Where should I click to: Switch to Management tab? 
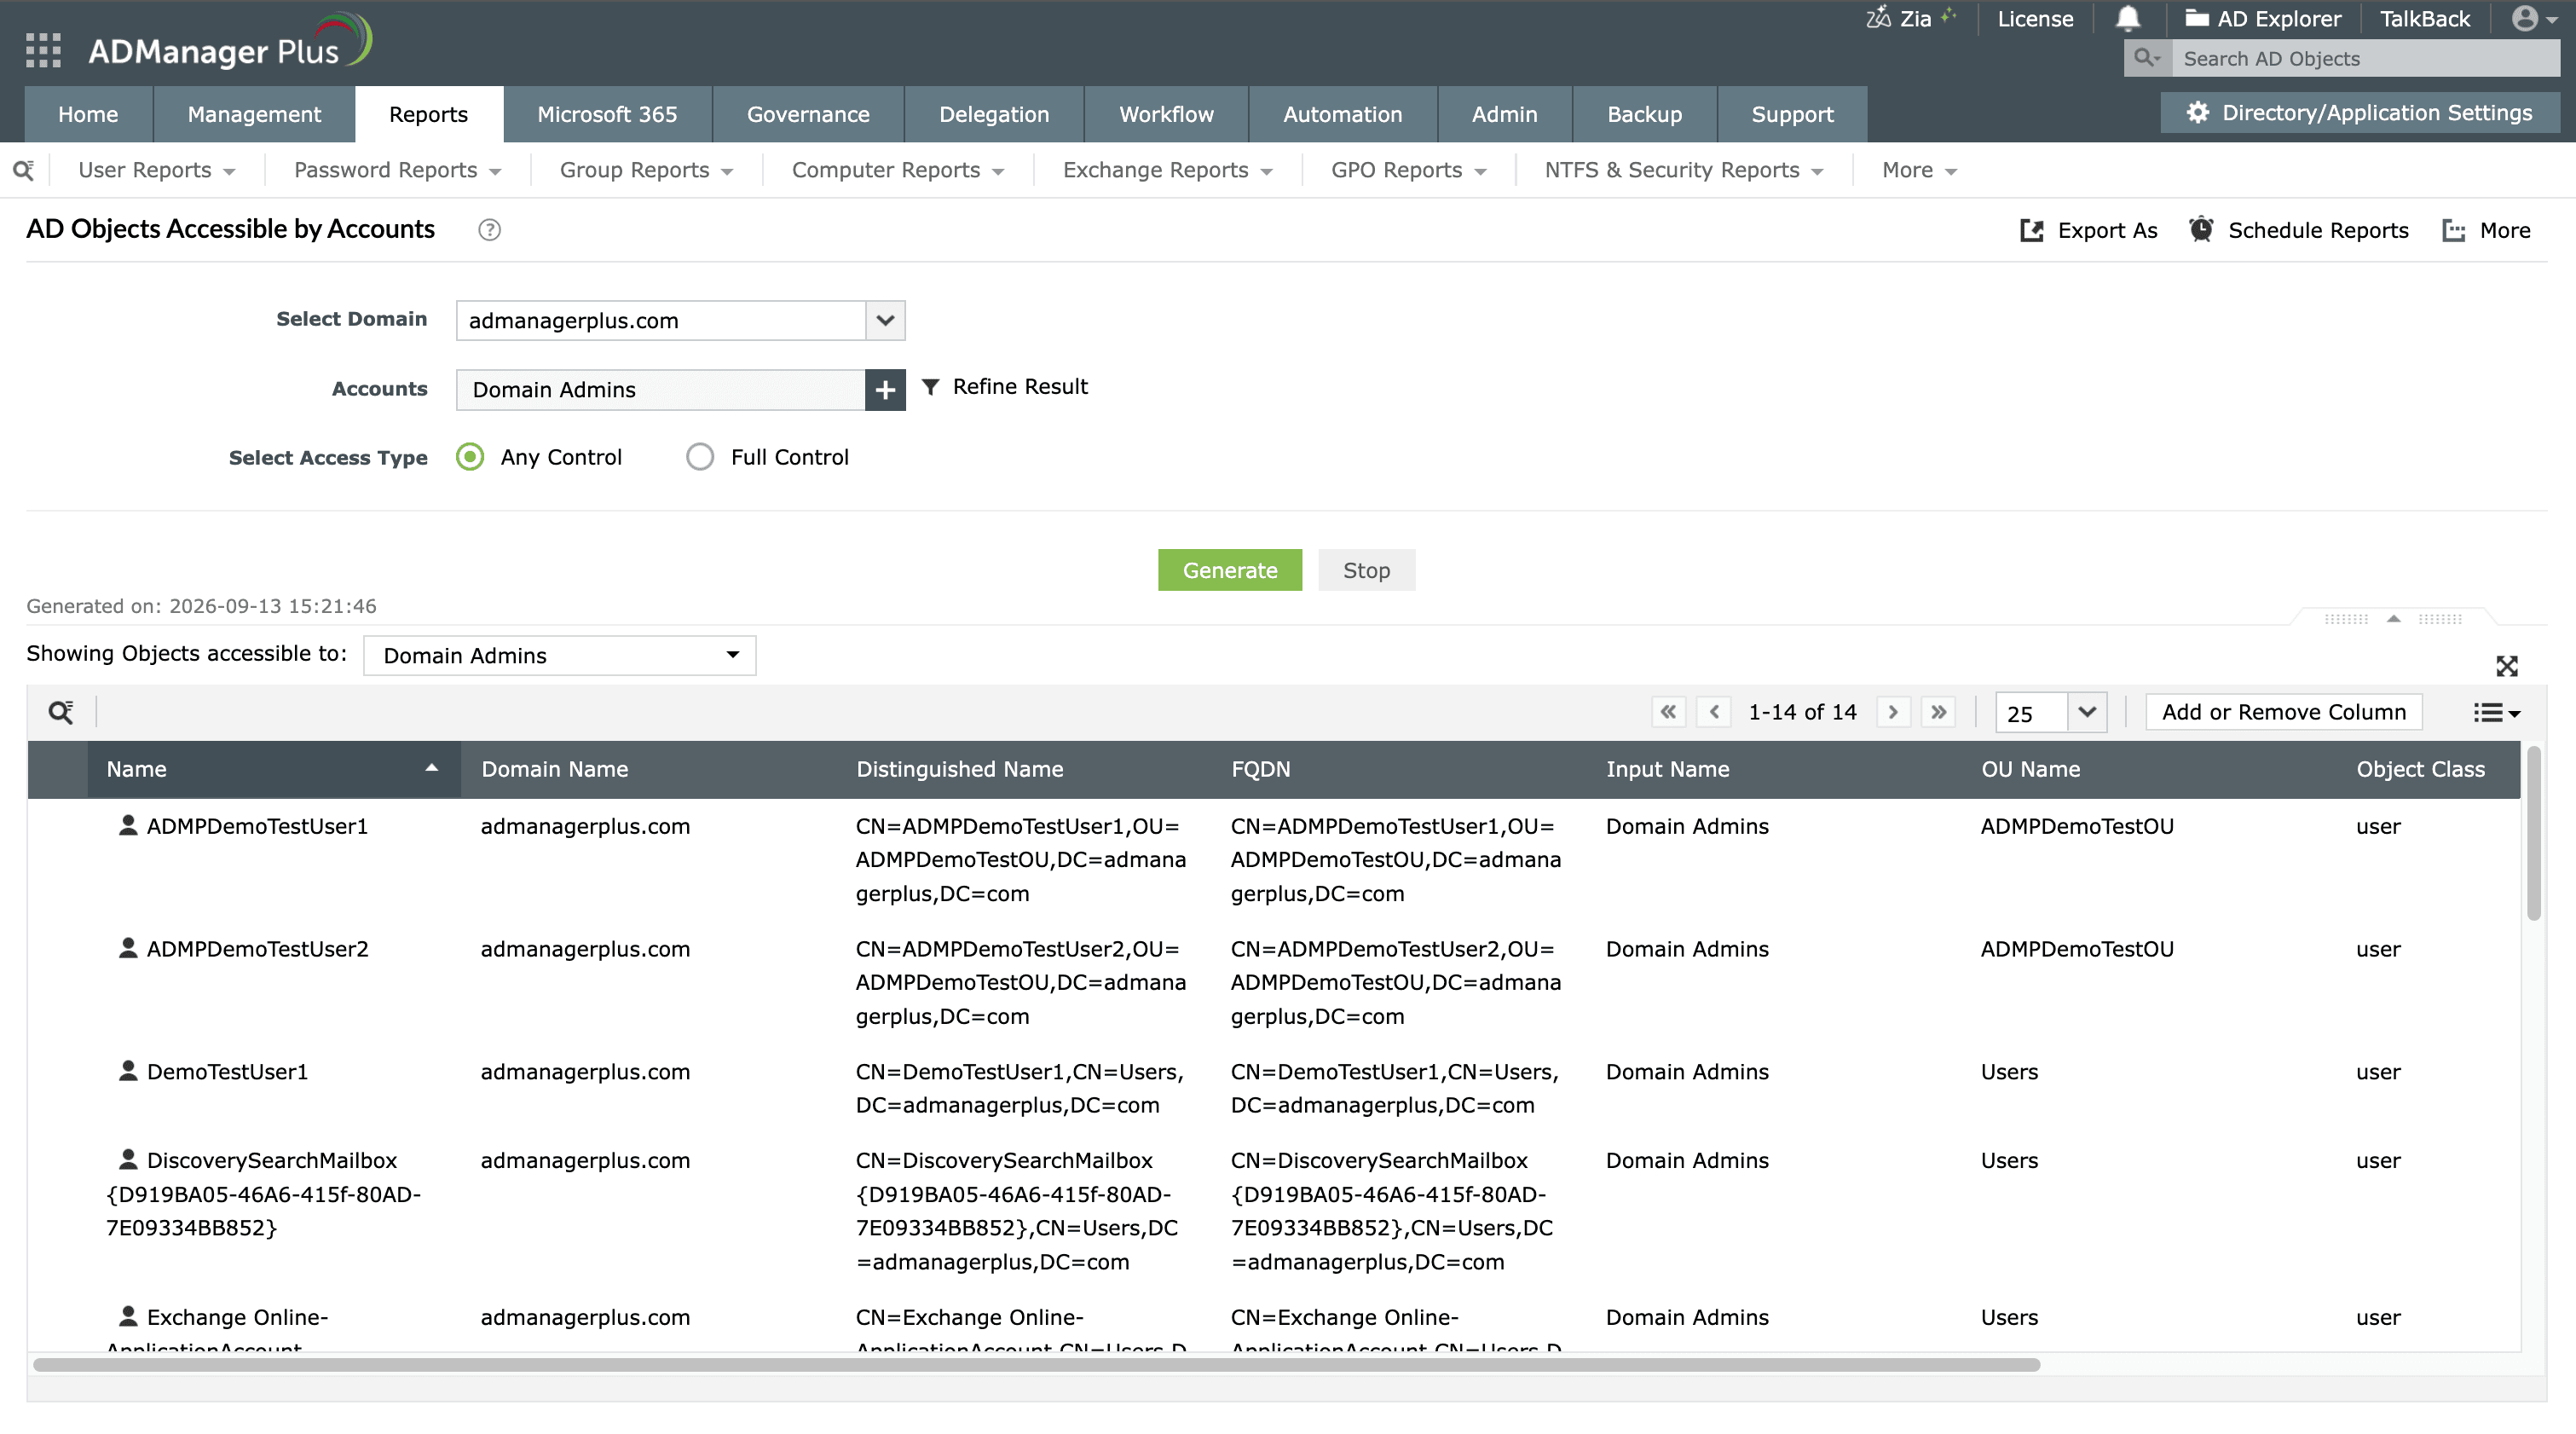click(254, 114)
